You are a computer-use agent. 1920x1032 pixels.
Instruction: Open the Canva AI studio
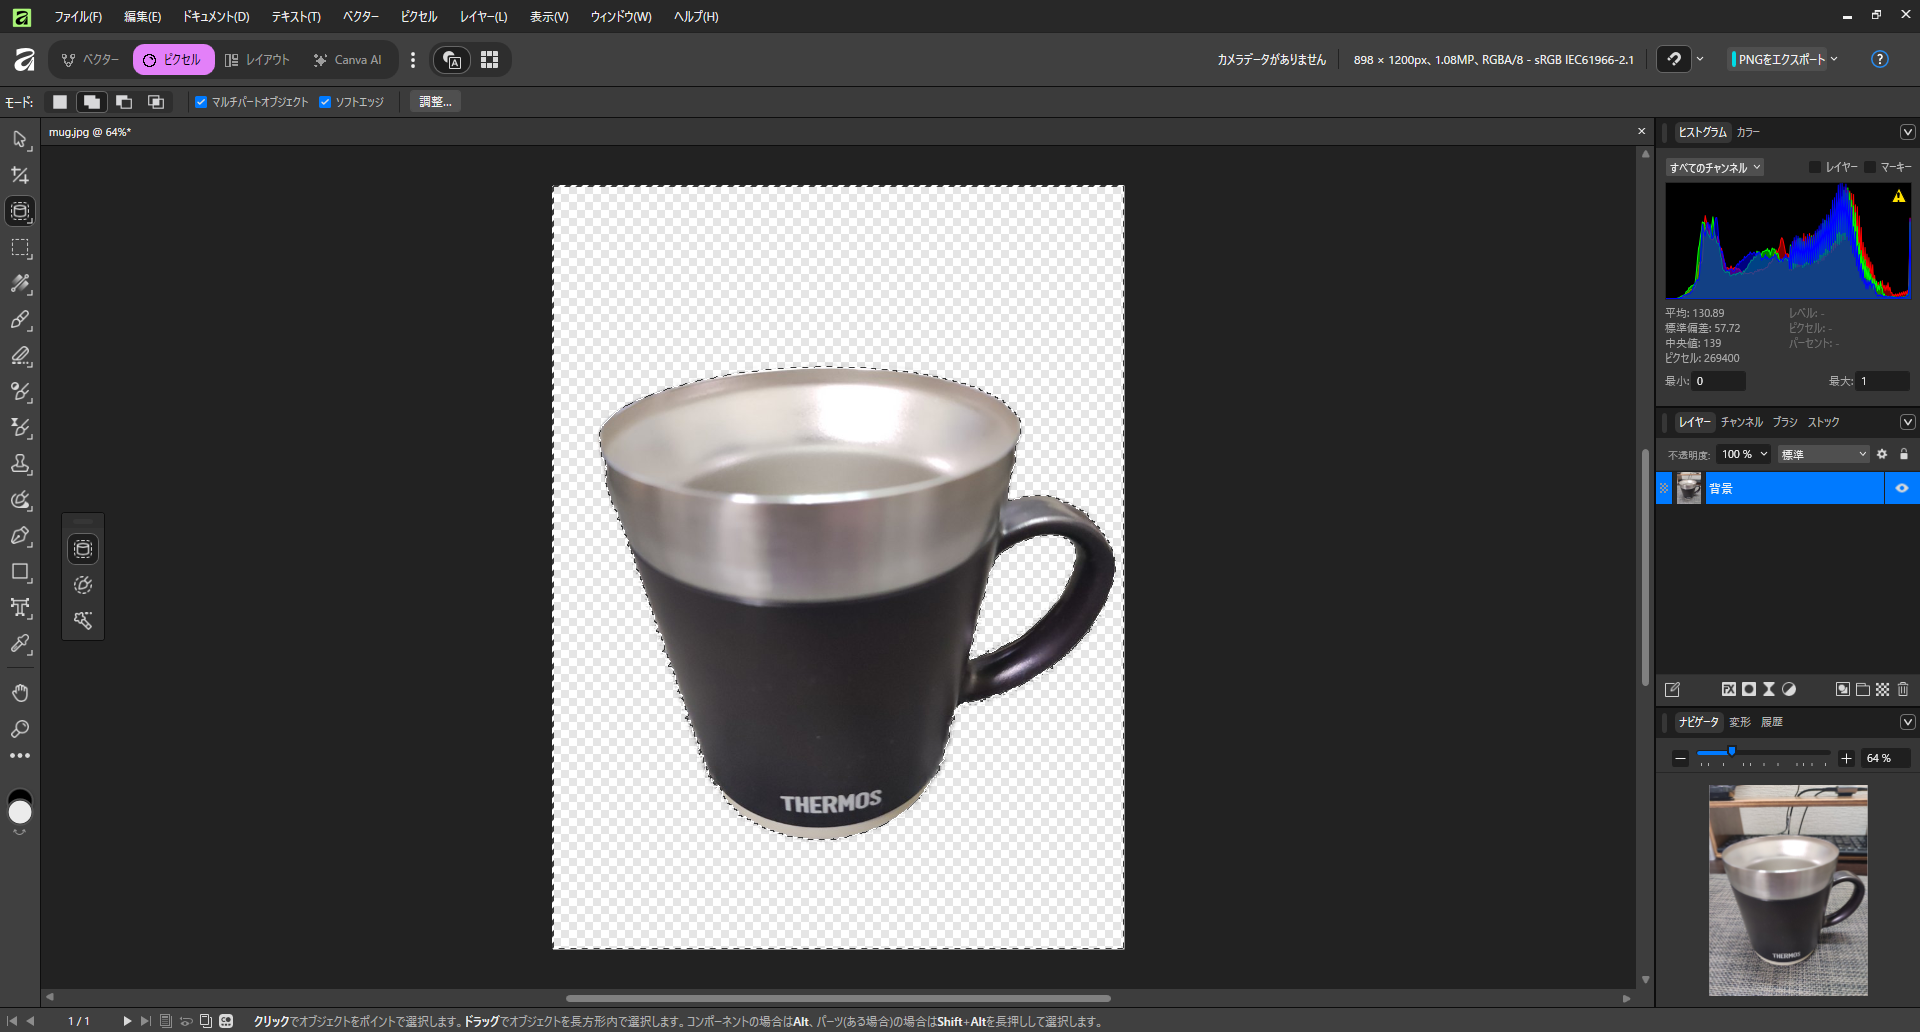point(347,60)
